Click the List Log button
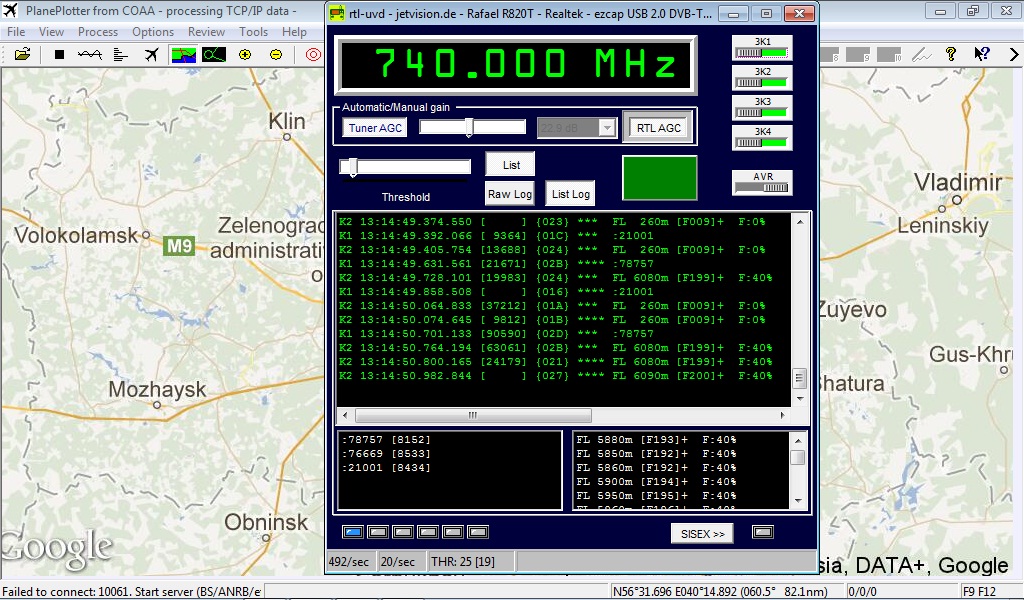 [x=570, y=194]
